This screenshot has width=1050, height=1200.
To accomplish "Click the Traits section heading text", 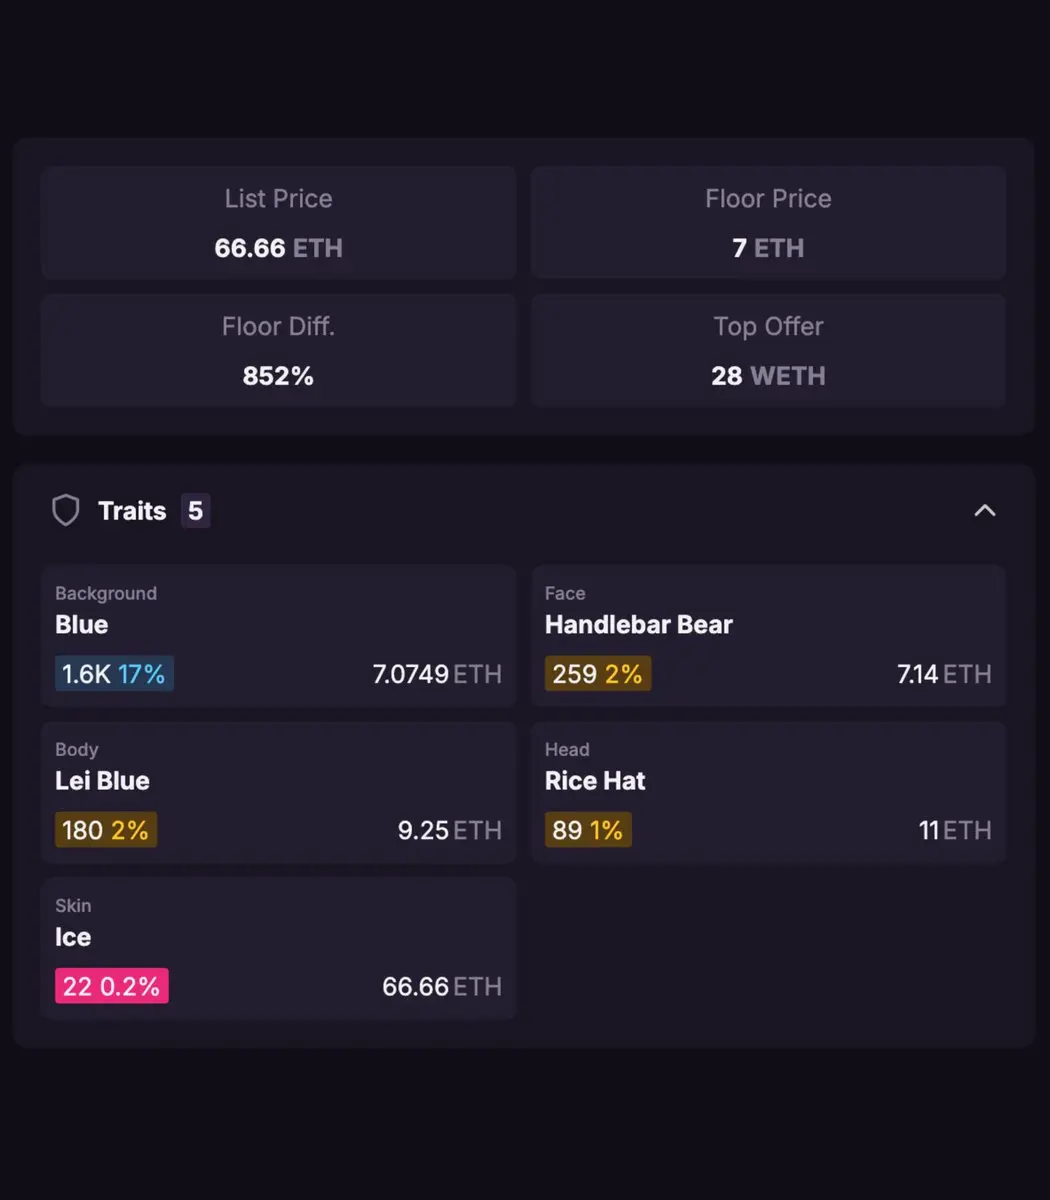I will pyautogui.click(x=132, y=511).
